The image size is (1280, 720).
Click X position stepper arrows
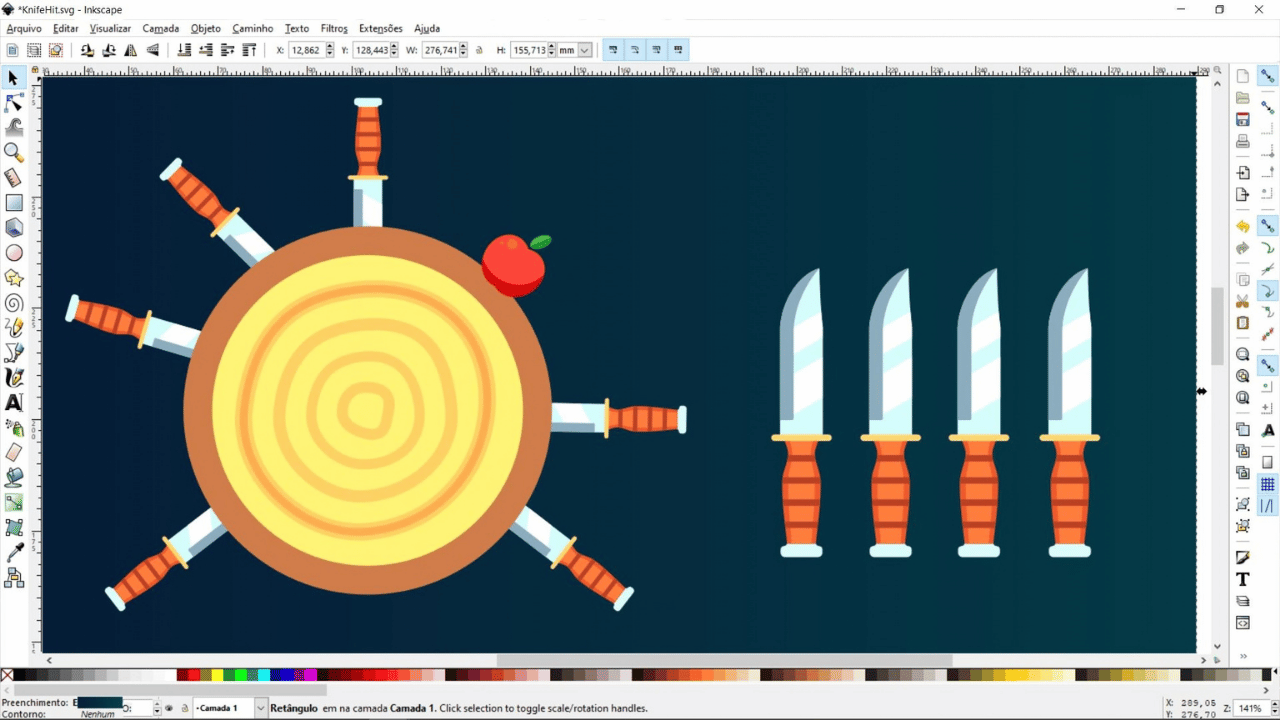[x=330, y=50]
